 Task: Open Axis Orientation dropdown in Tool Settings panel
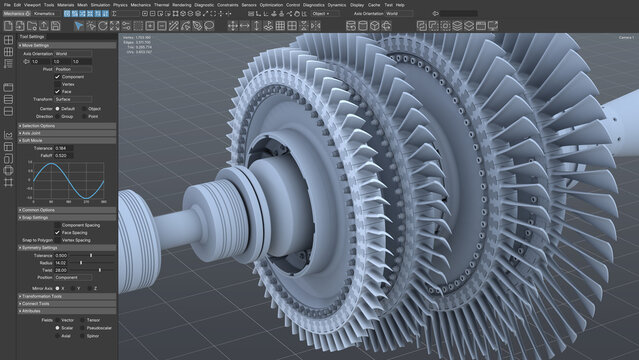(x=73, y=53)
